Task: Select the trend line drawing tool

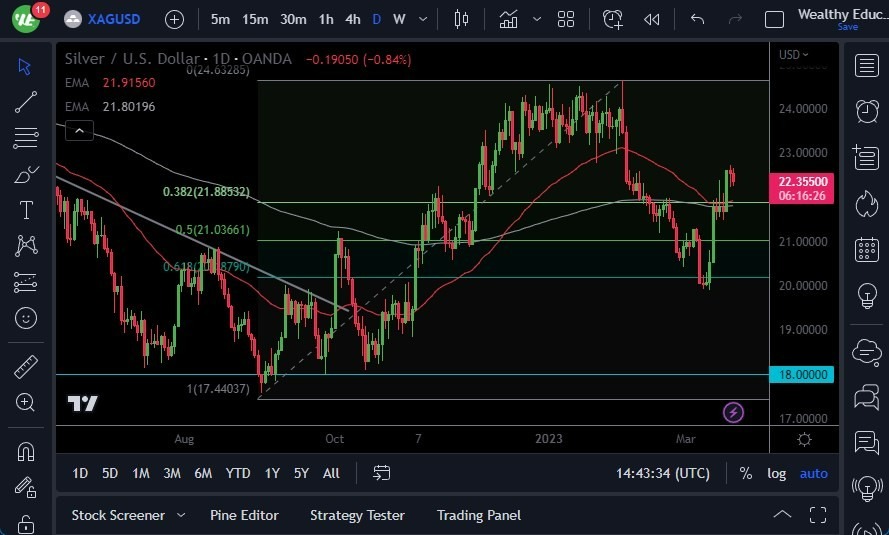Action: (x=26, y=101)
